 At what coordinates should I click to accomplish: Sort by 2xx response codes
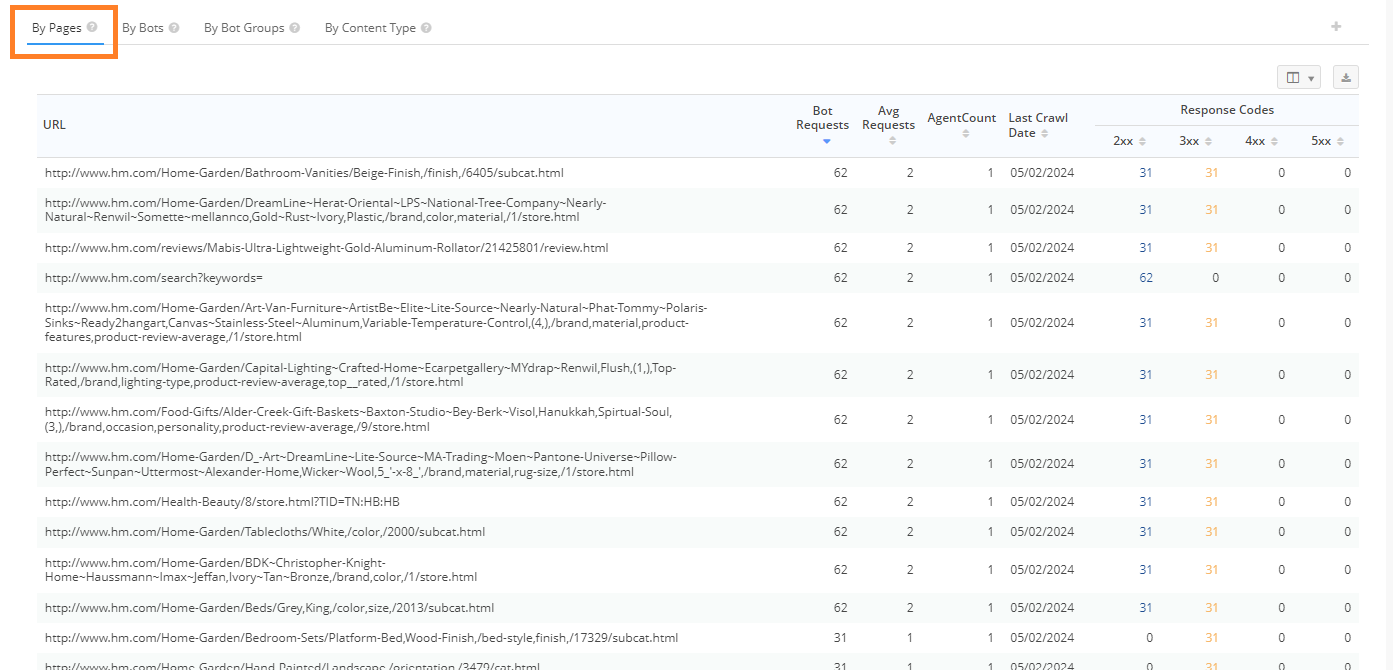(x=1142, y=142)
